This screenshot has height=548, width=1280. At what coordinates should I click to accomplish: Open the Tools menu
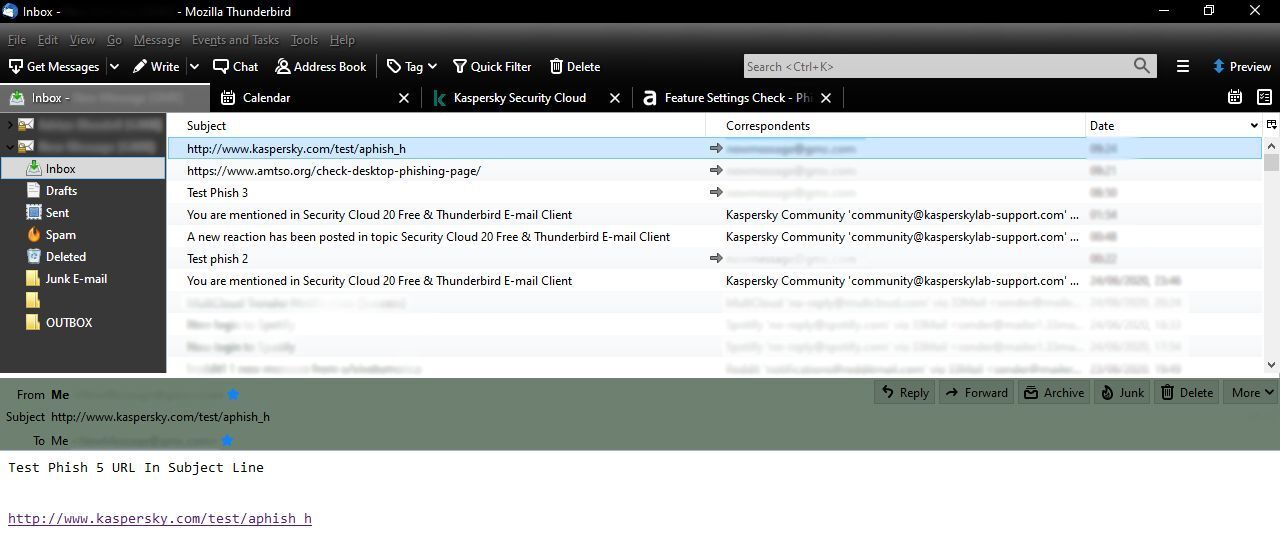click(x=304, y=40)
